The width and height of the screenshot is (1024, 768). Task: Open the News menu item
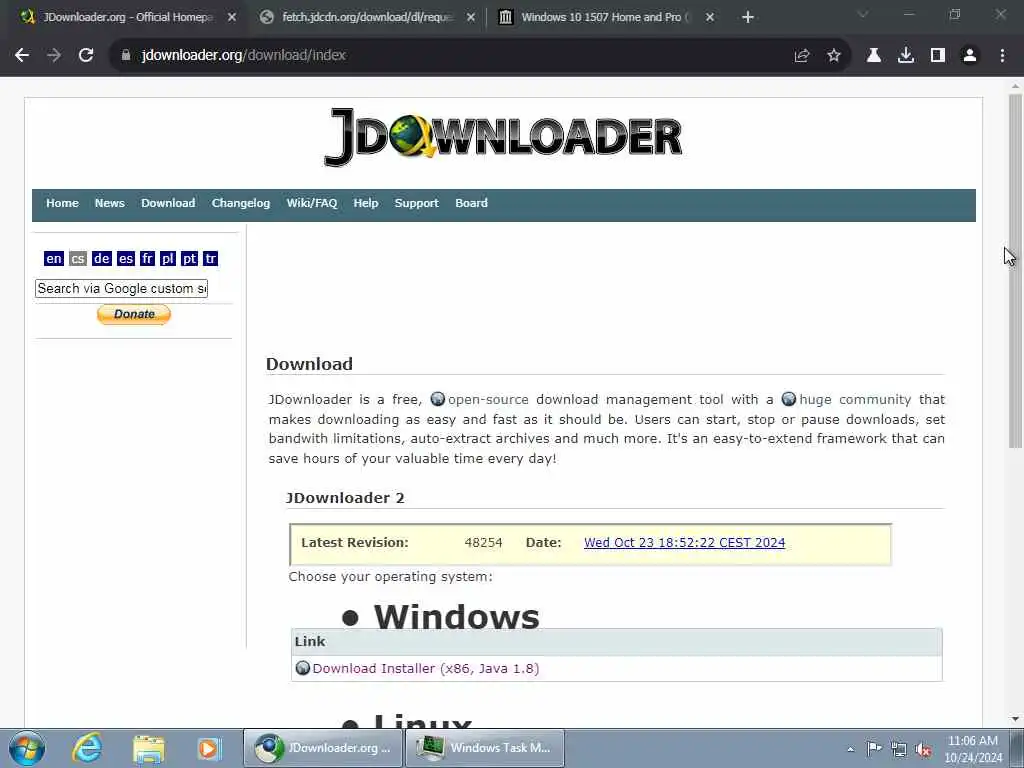(110, 203)
